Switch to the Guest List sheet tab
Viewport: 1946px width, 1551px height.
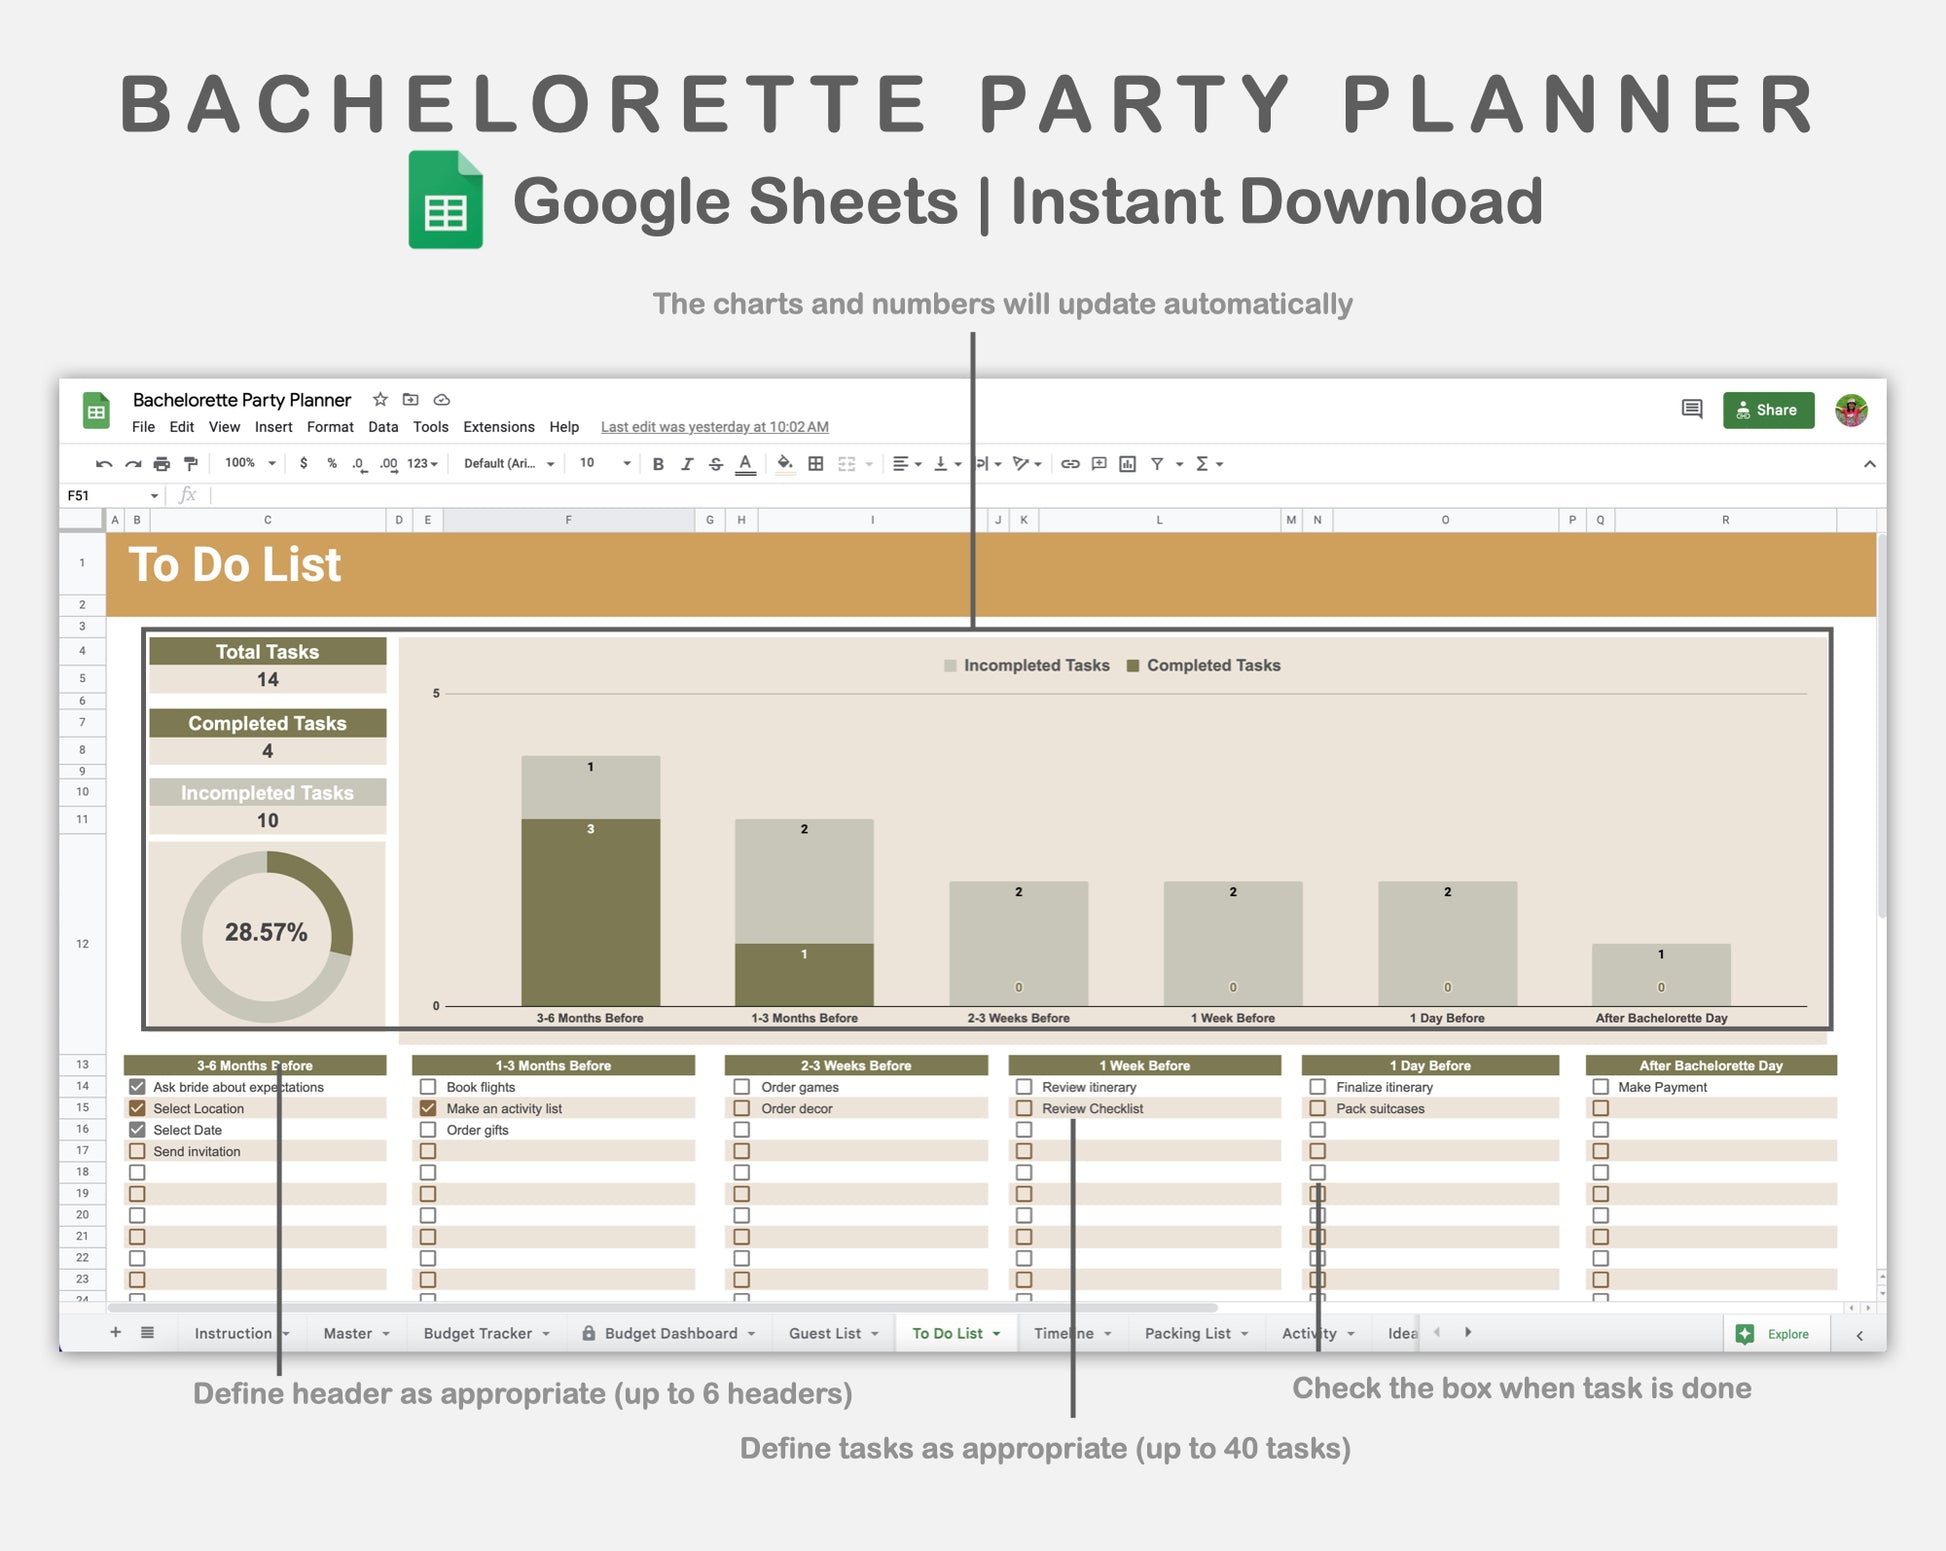click(825, 1333)
